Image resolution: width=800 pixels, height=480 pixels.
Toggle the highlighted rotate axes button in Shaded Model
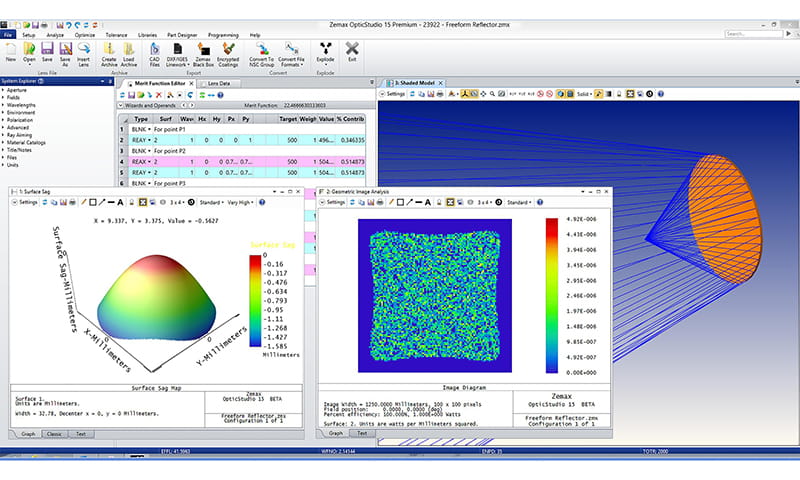pos(465,94)
